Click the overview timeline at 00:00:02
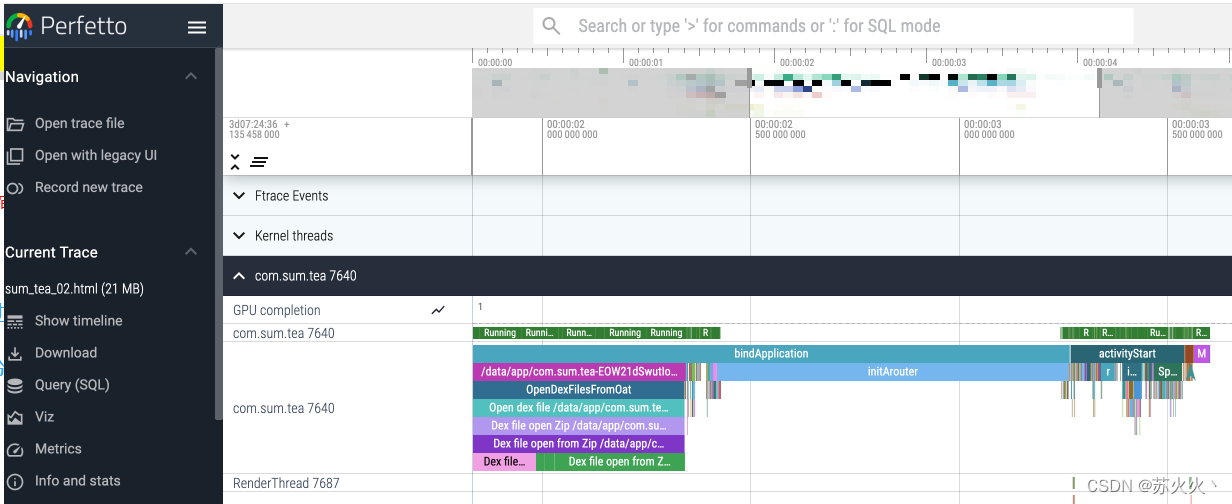The width and height of the screenshot is (1232, 504). (795, 62)
